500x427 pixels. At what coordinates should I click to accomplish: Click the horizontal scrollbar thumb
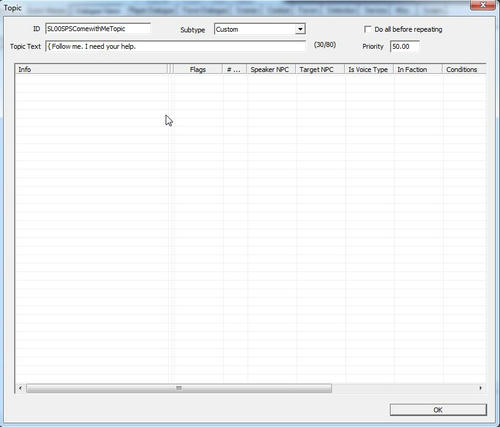(x=179, y=388)
